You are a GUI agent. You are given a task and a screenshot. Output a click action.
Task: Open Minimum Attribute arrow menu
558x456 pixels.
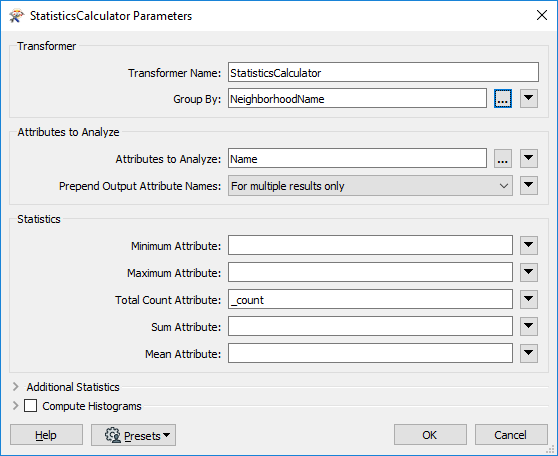[x=528, y=245]
